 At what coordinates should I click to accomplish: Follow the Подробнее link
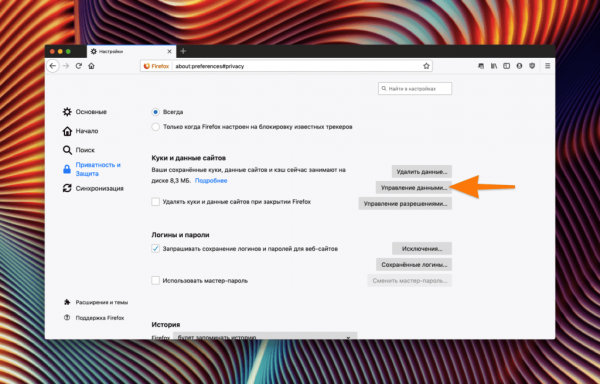211,181
